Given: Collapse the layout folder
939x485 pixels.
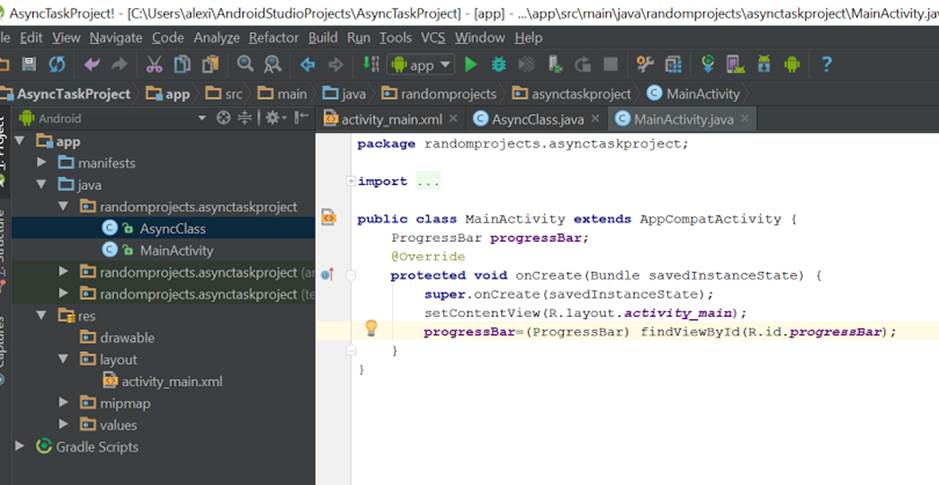Looking at the screenshot, I should coord(63,359).
